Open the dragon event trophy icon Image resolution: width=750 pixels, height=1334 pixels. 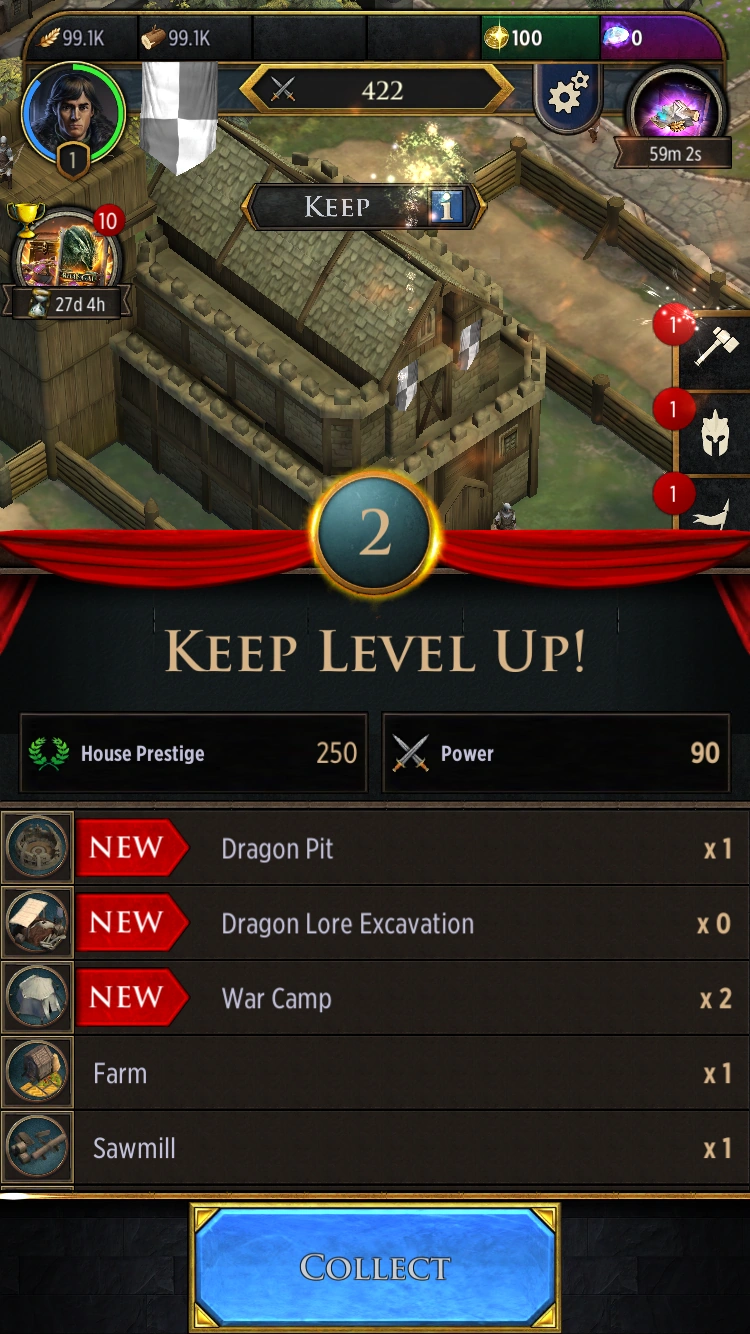[67, 258]
